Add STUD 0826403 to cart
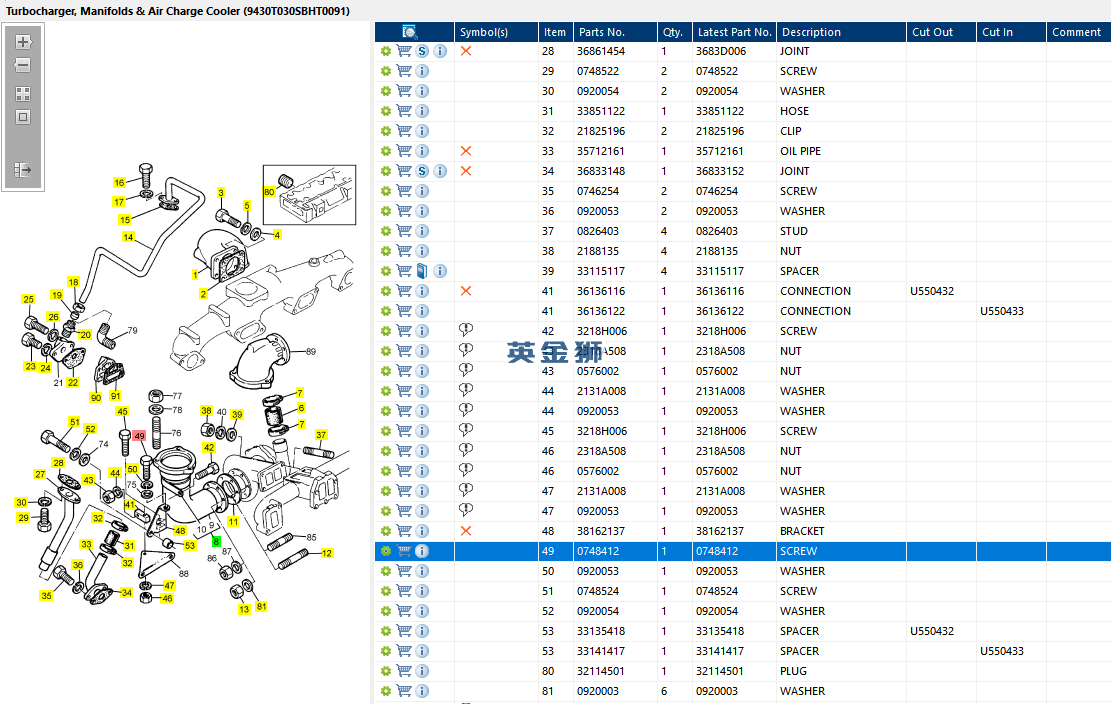 pos(404,231)
